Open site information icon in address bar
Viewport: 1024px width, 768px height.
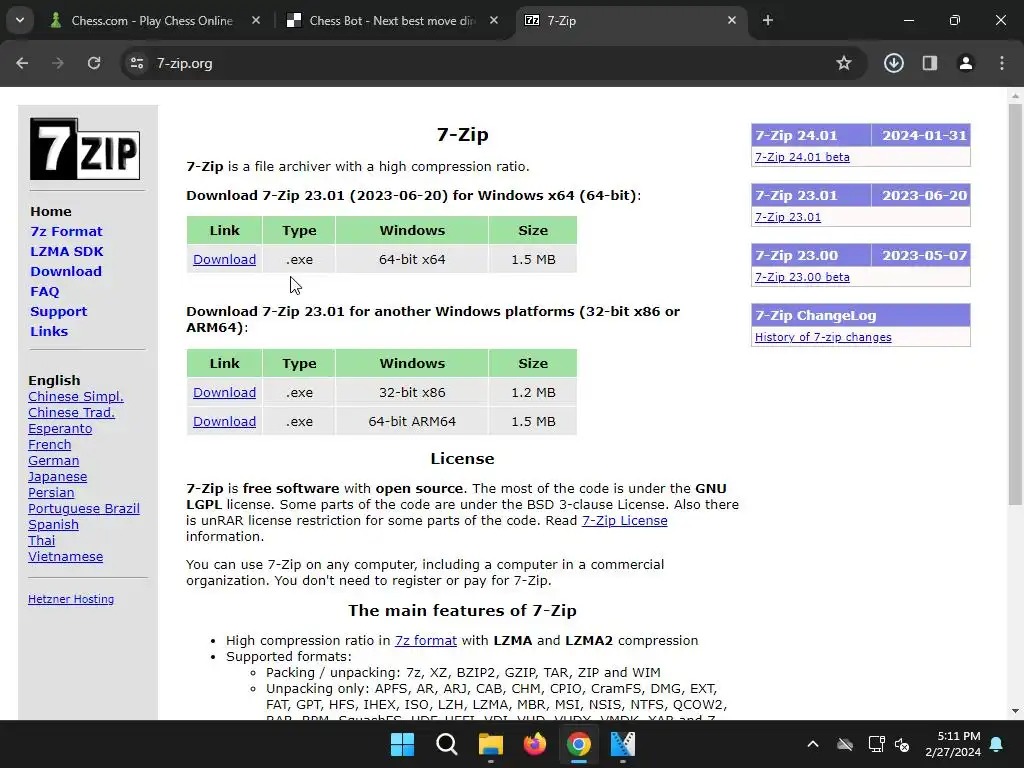[136, 63]
